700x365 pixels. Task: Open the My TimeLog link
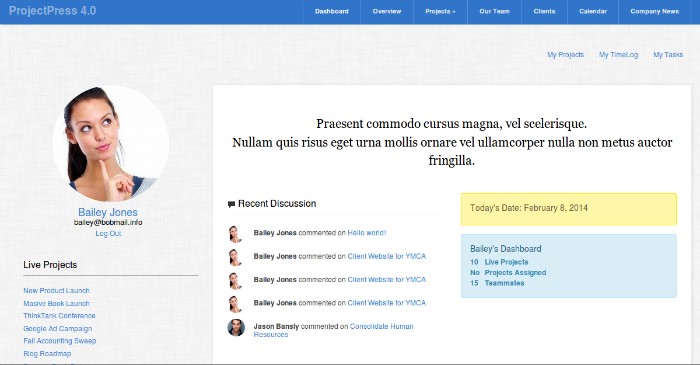[x=618, y=54]
